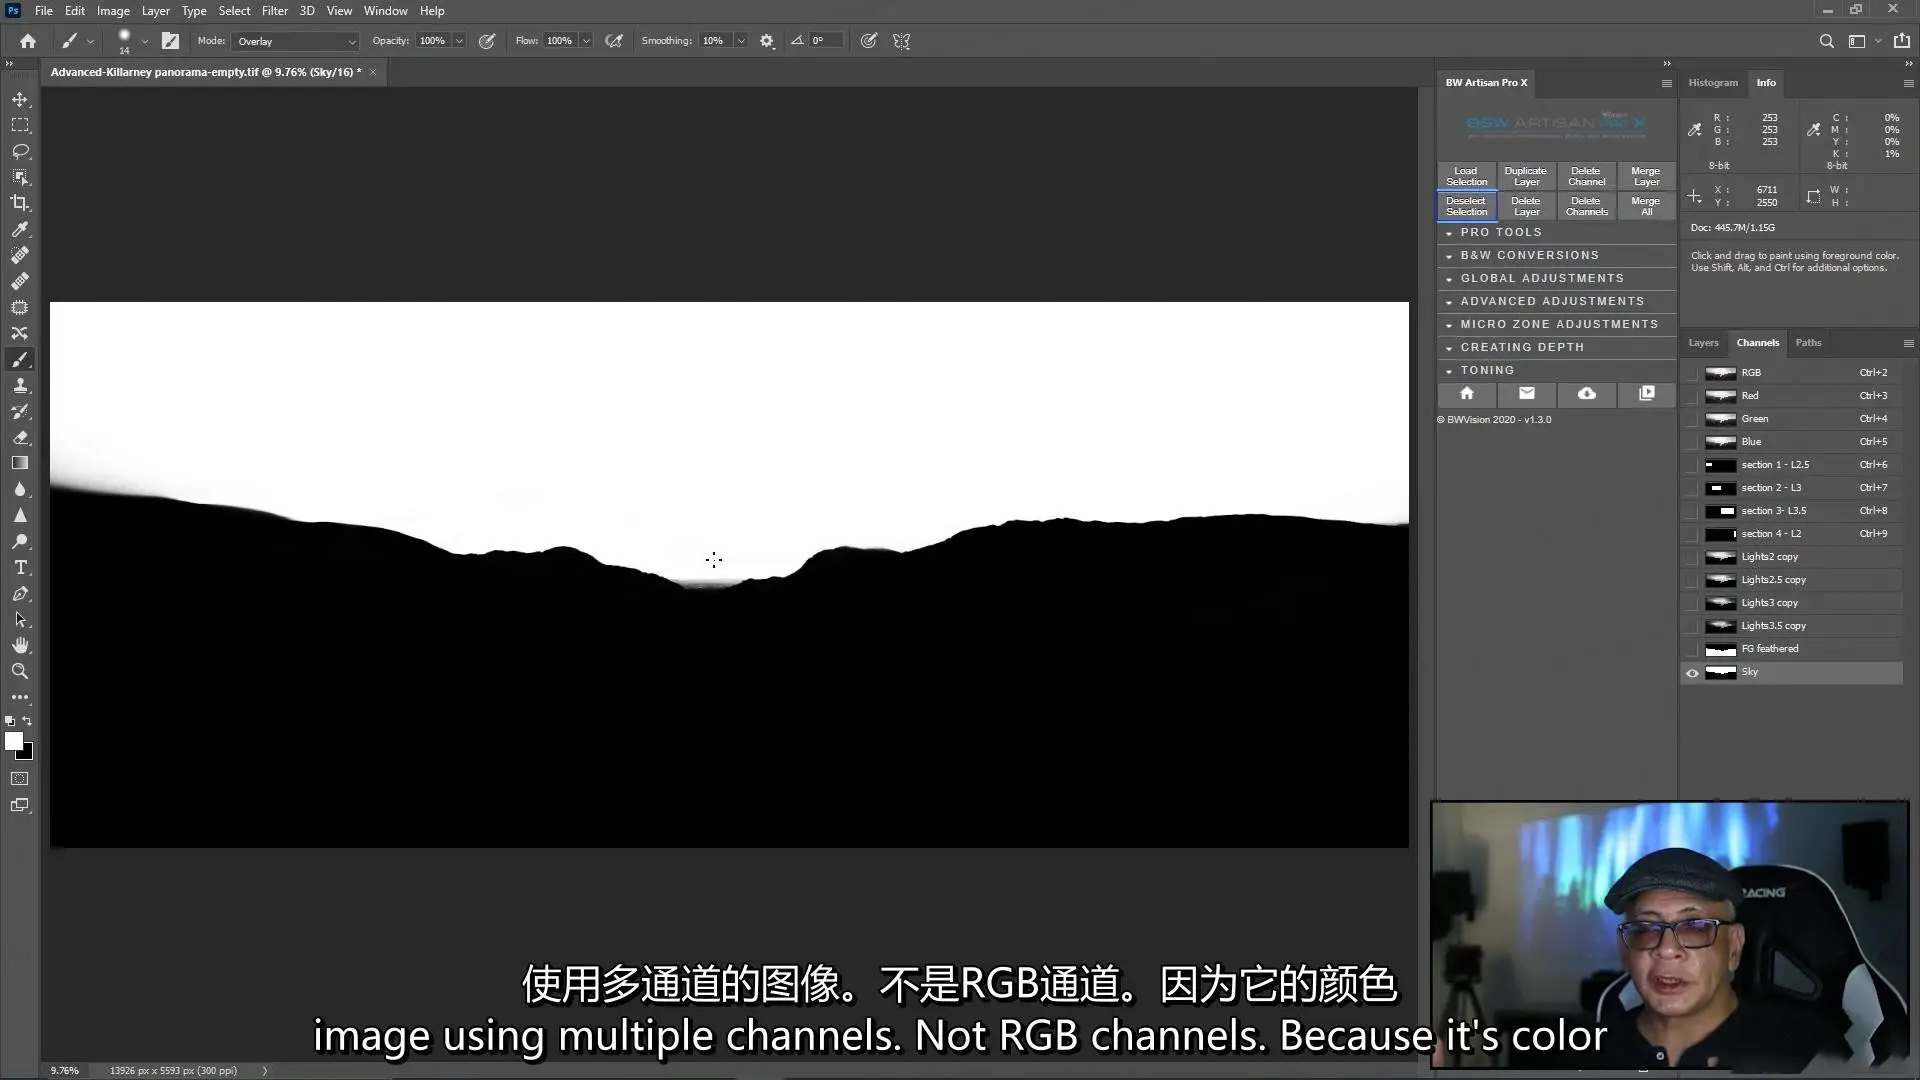Select the Dodge tool
Screen dimensions: 1920x1080
coord(20,542)
